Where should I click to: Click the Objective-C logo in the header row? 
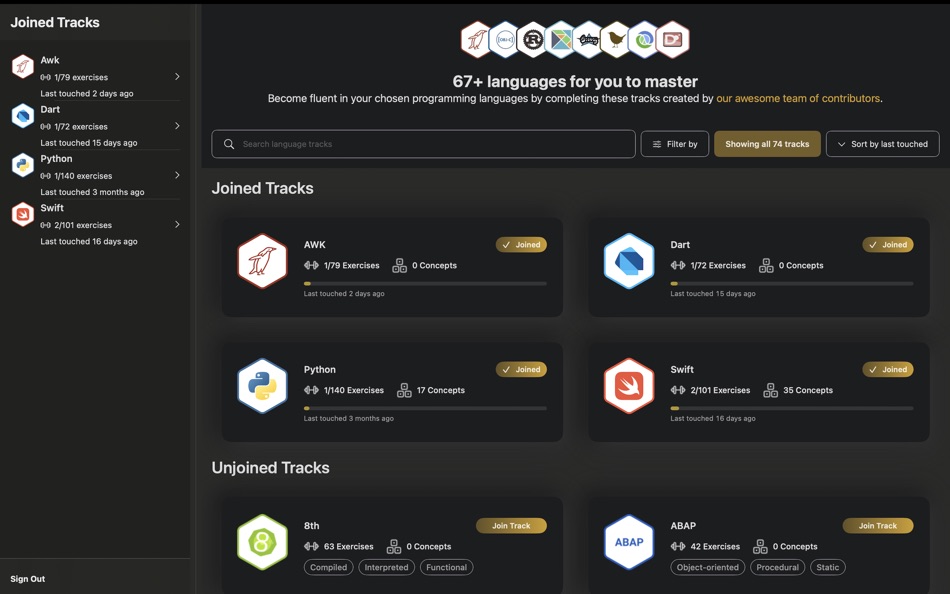tap(504, 40)
